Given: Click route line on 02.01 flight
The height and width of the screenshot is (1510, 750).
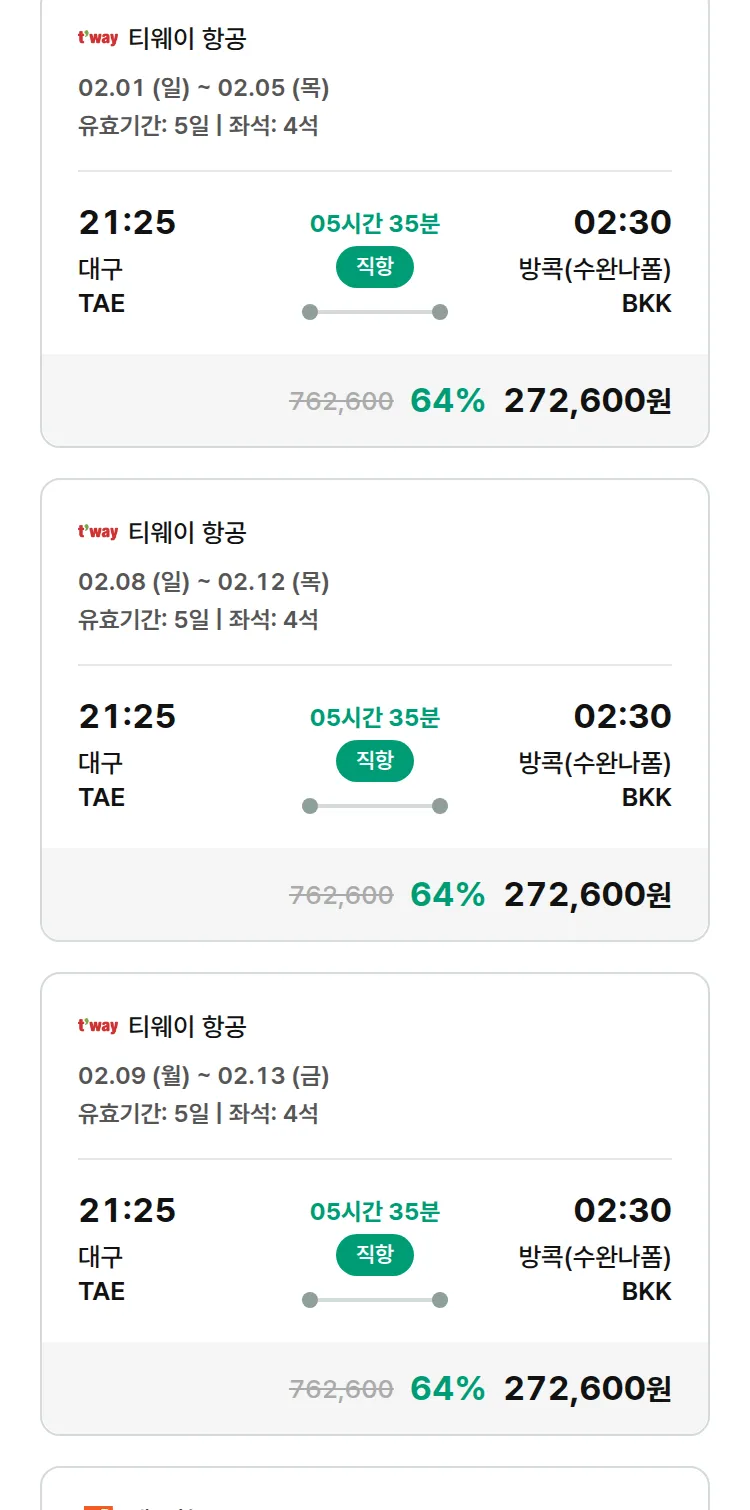Looking at the screenshot, I should (x=375, y=312).
